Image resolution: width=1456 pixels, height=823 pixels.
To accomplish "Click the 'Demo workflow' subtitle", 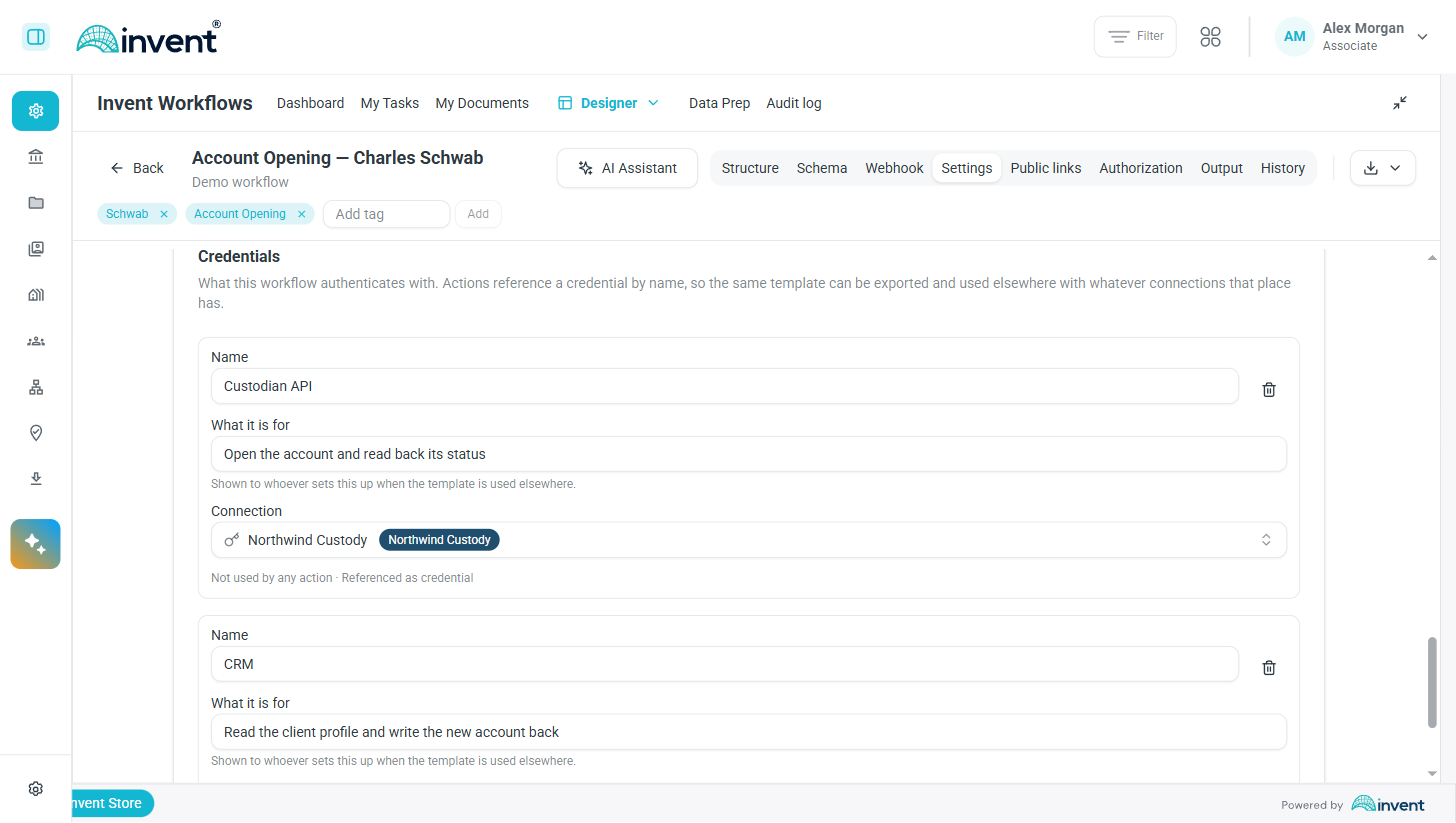I will click(240, 182).
